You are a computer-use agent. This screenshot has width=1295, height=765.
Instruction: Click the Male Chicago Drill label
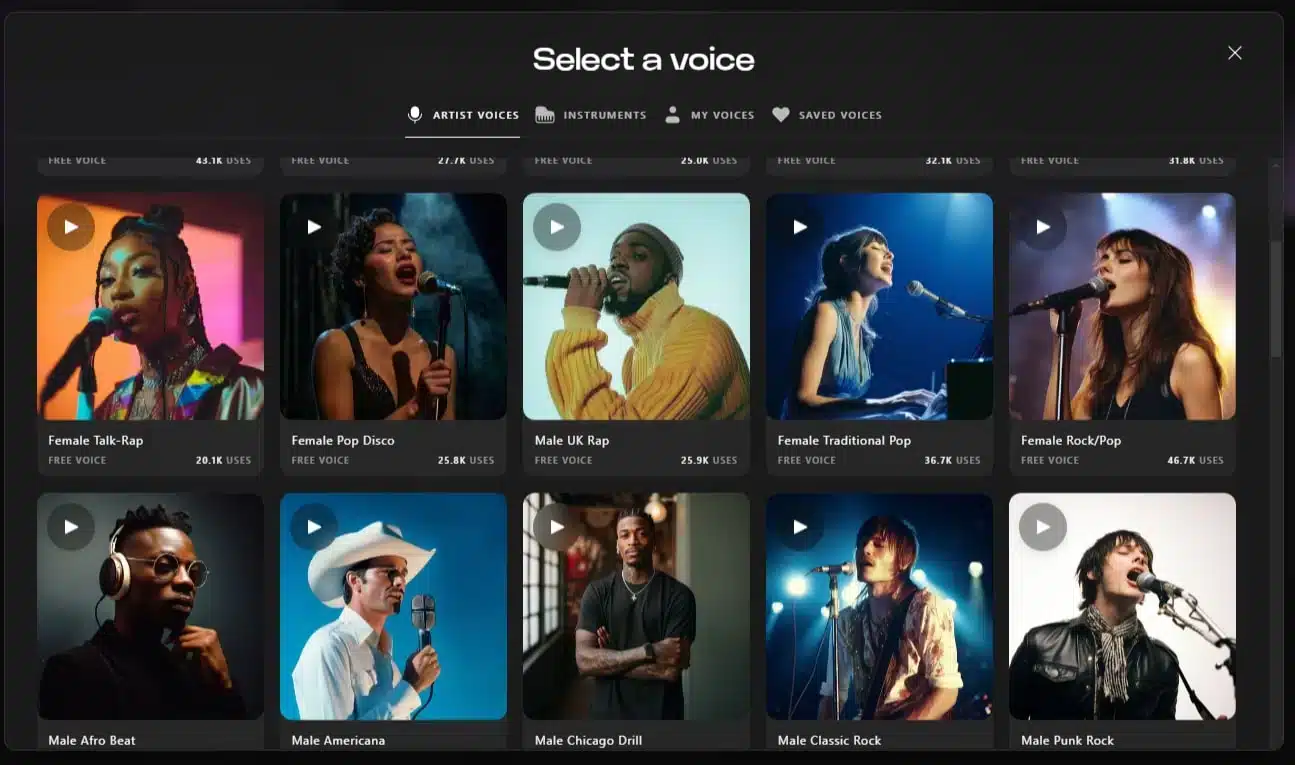tap(588, 740)
